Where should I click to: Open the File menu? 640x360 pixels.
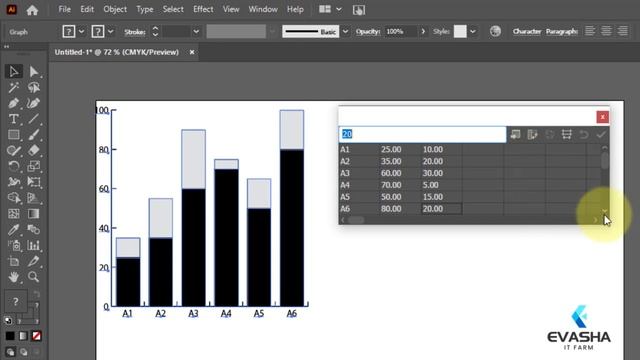pos(64,9)
